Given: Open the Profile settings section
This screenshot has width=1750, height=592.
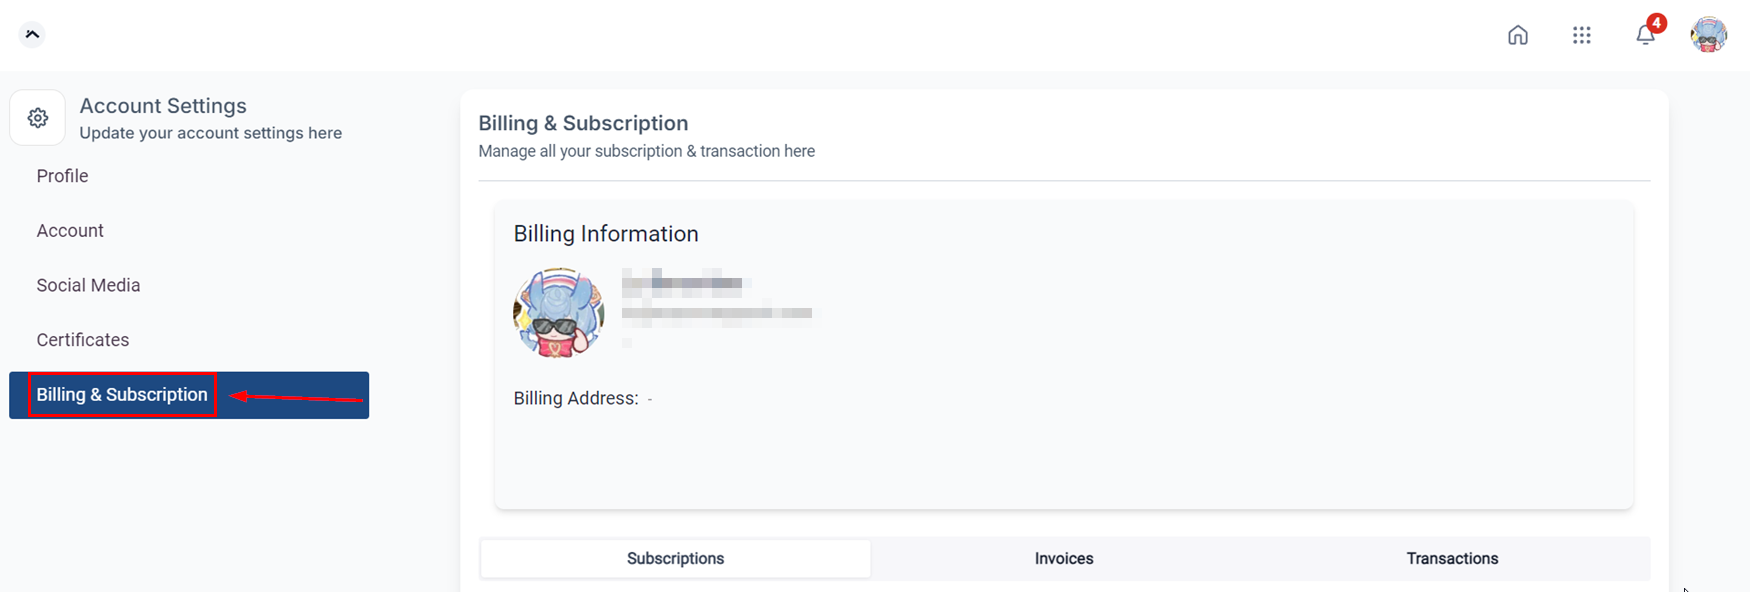Looking at the screenshot, I should coord(62,176).
